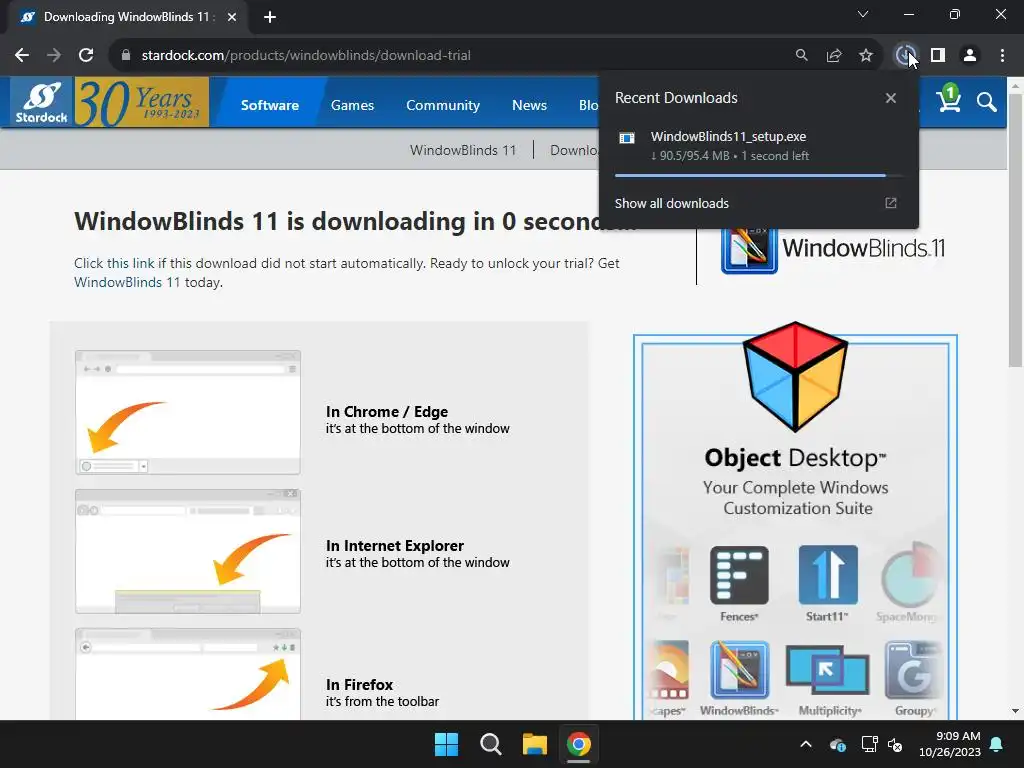
Task: Open the Games menu
Action: point(352,105)
